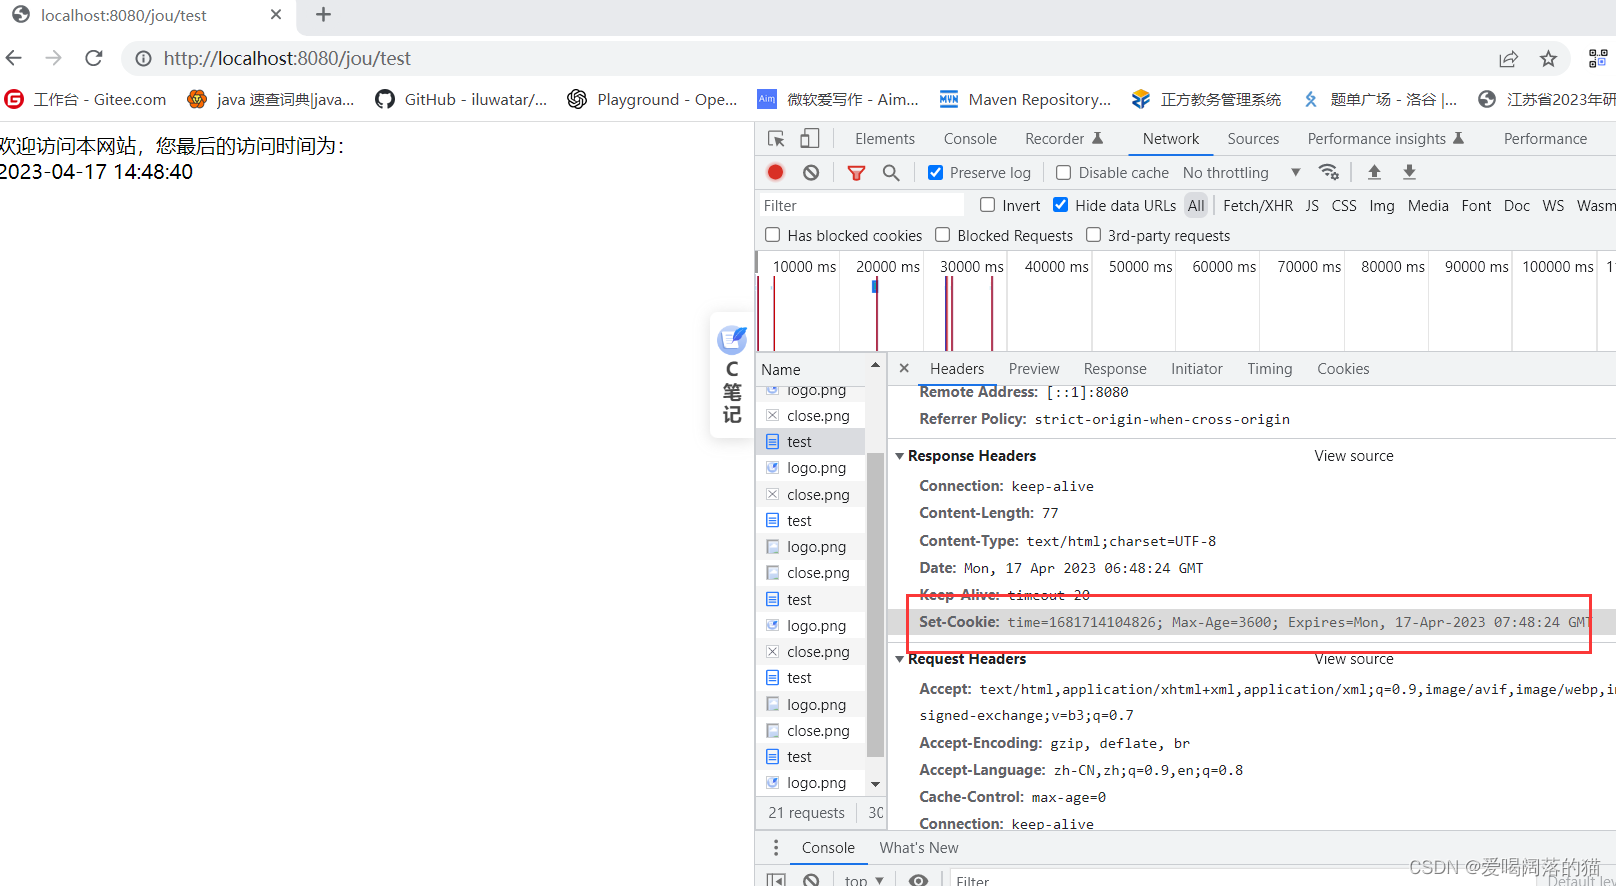Clear the network log
Screen dimensions: 1616x886
811,172
